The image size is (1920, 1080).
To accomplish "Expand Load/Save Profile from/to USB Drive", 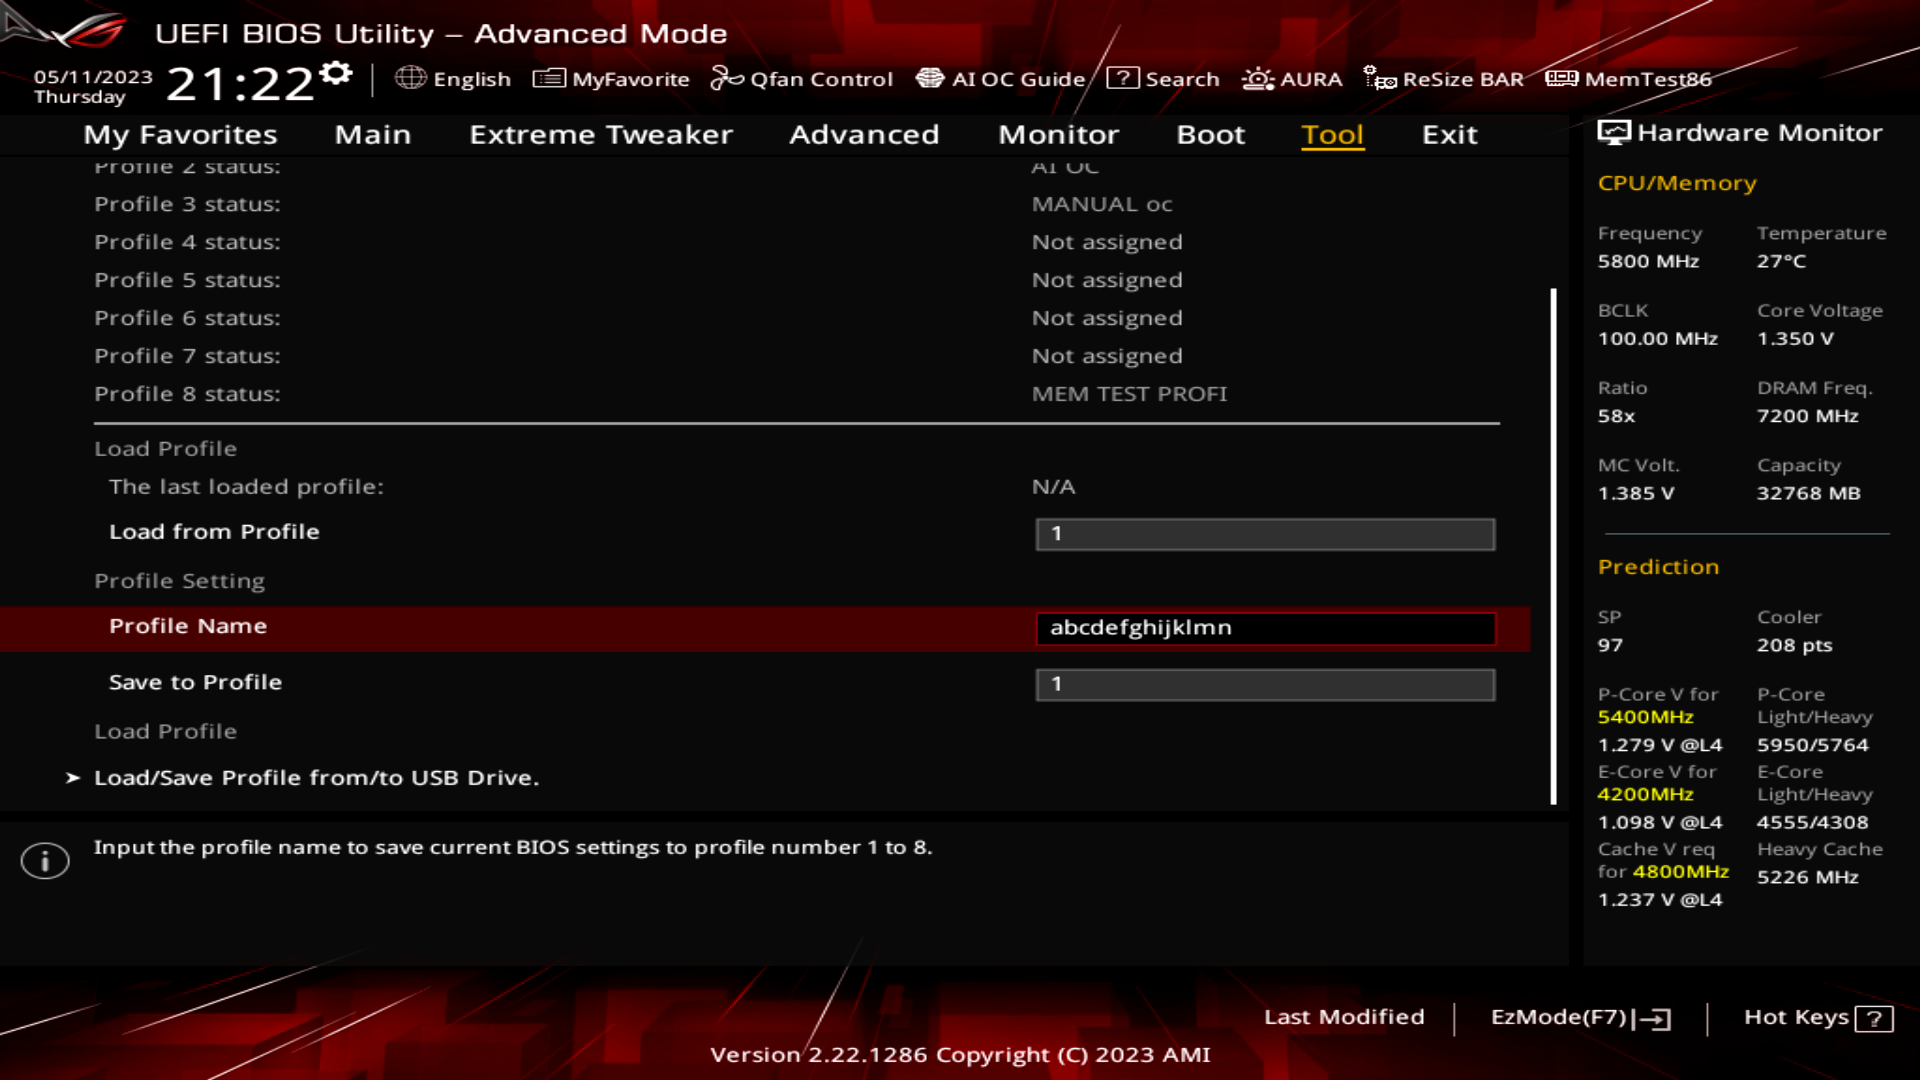I will click(x=316, y=777).
